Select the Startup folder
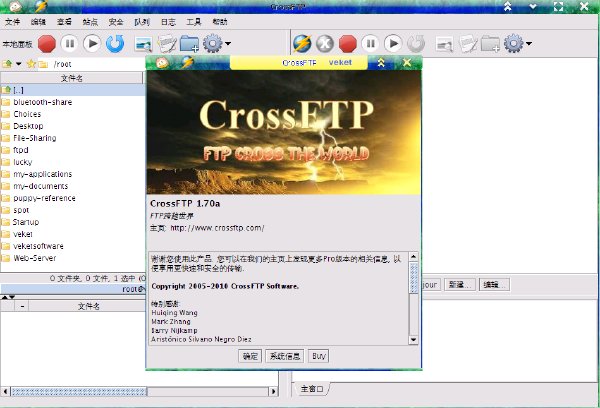Image resolution: width=600 pixels, height=408 pixels. click(x=73, y=222)
